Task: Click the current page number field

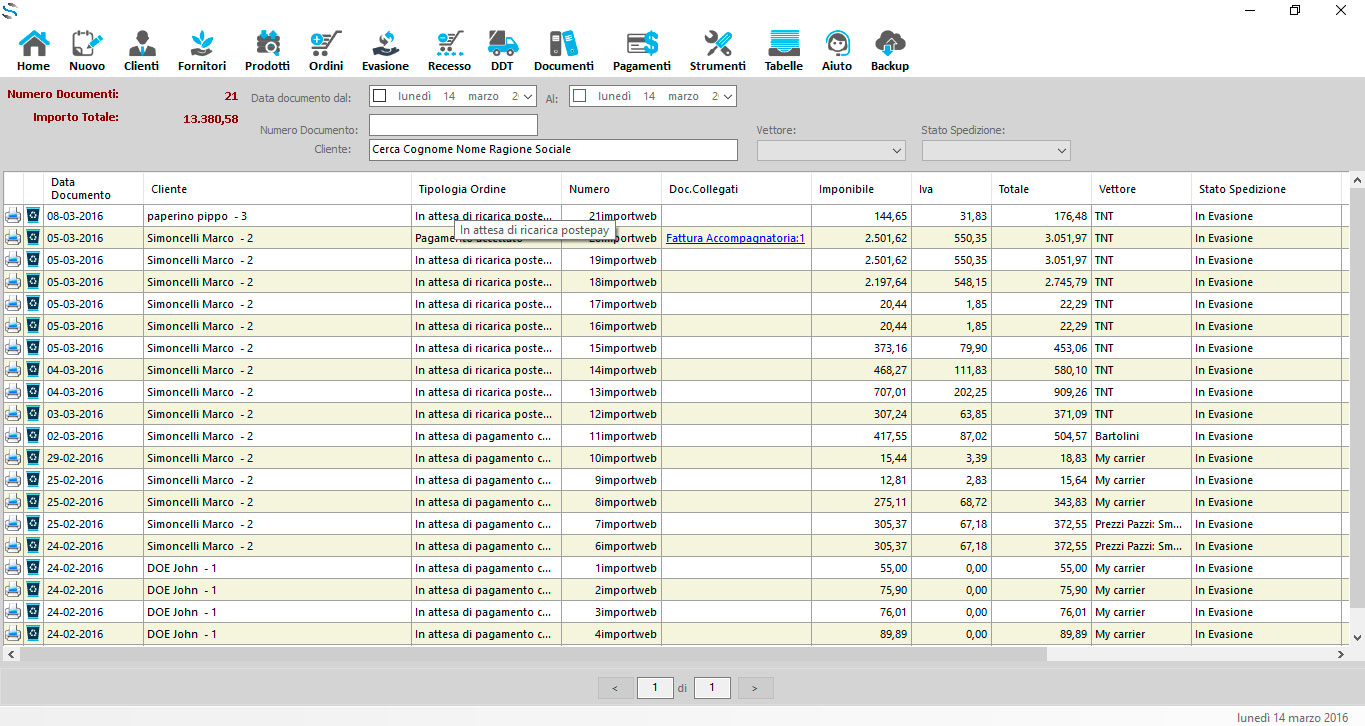Action: tap(655, 688)
